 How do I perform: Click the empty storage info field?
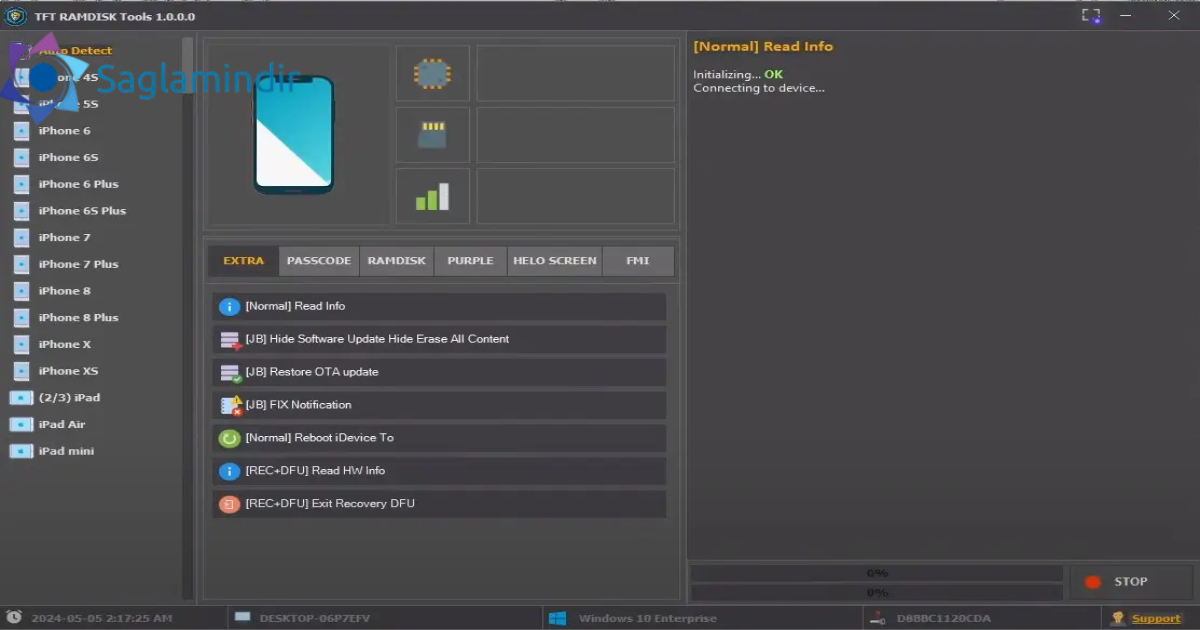pos(576,135)
